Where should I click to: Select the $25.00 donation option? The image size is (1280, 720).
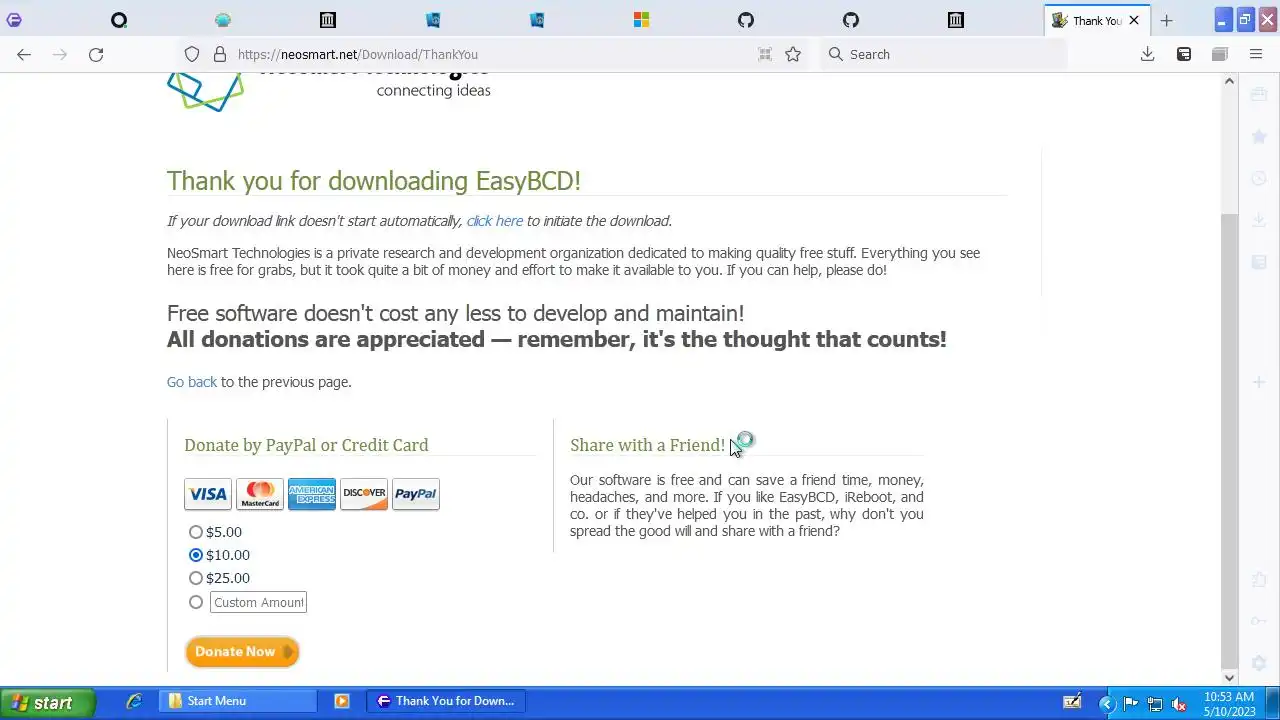[196, 578]
